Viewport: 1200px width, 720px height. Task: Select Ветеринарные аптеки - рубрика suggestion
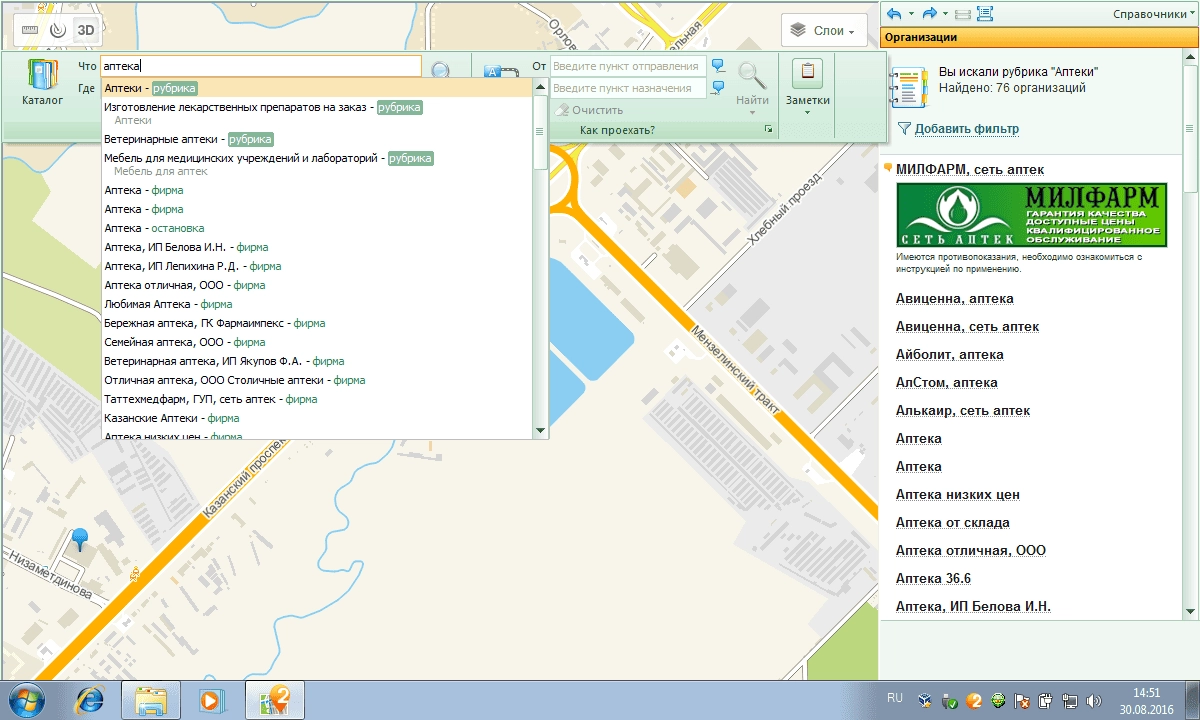click(x=318, y=139)
